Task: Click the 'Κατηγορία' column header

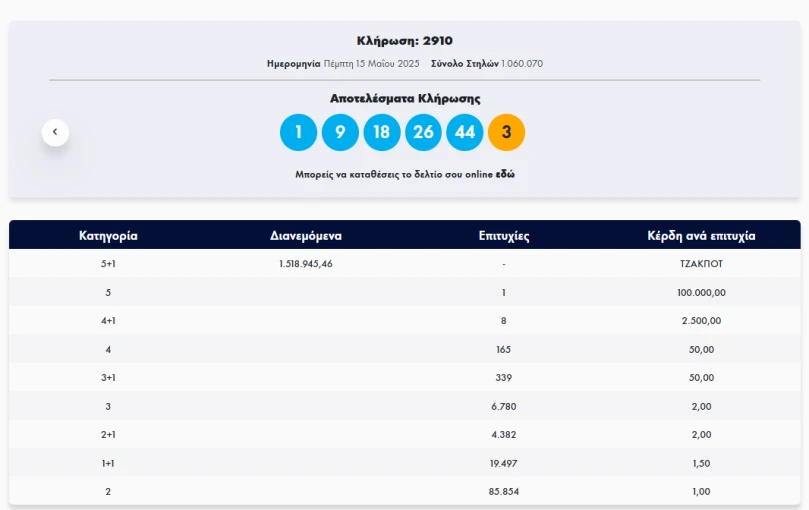Action: click(108, 236)
